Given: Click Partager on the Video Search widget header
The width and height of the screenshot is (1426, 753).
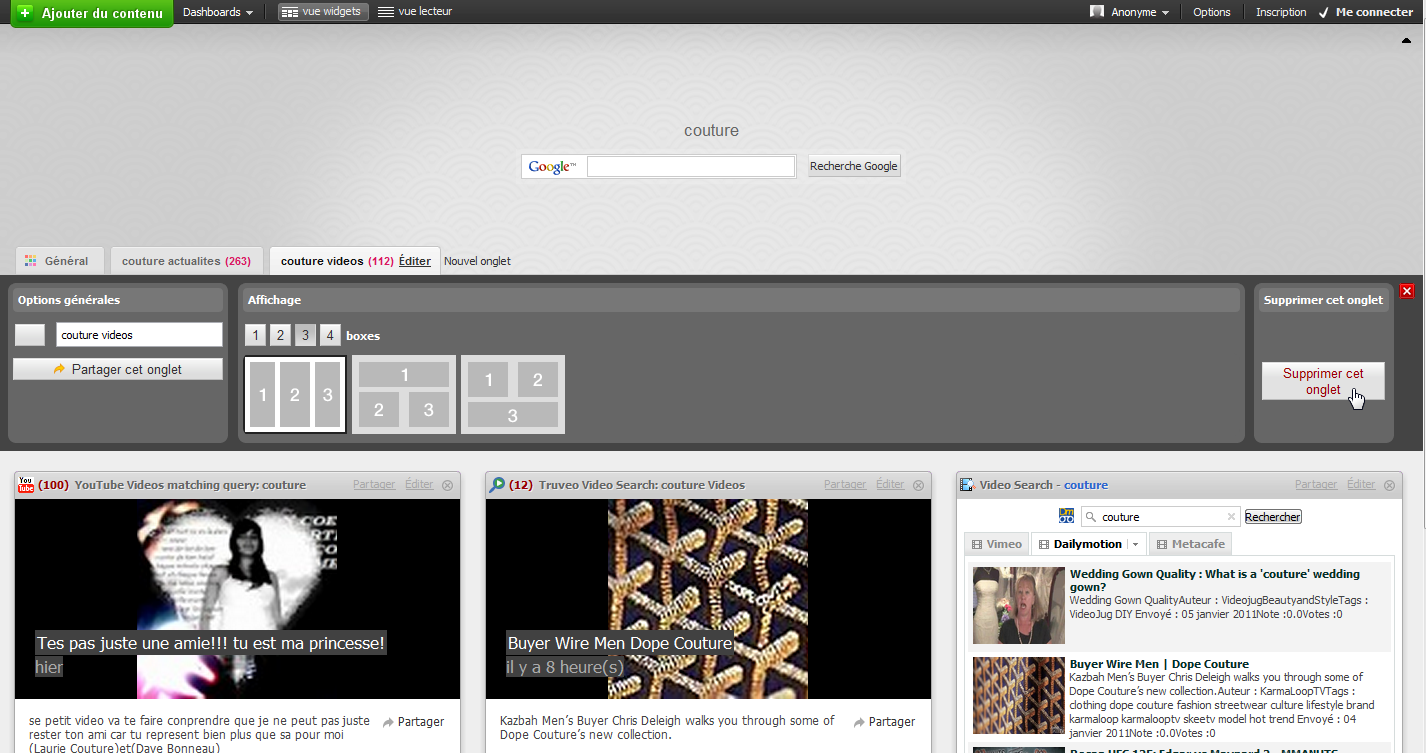Looking at the screenshot, I should click(x=1316, y=484).
